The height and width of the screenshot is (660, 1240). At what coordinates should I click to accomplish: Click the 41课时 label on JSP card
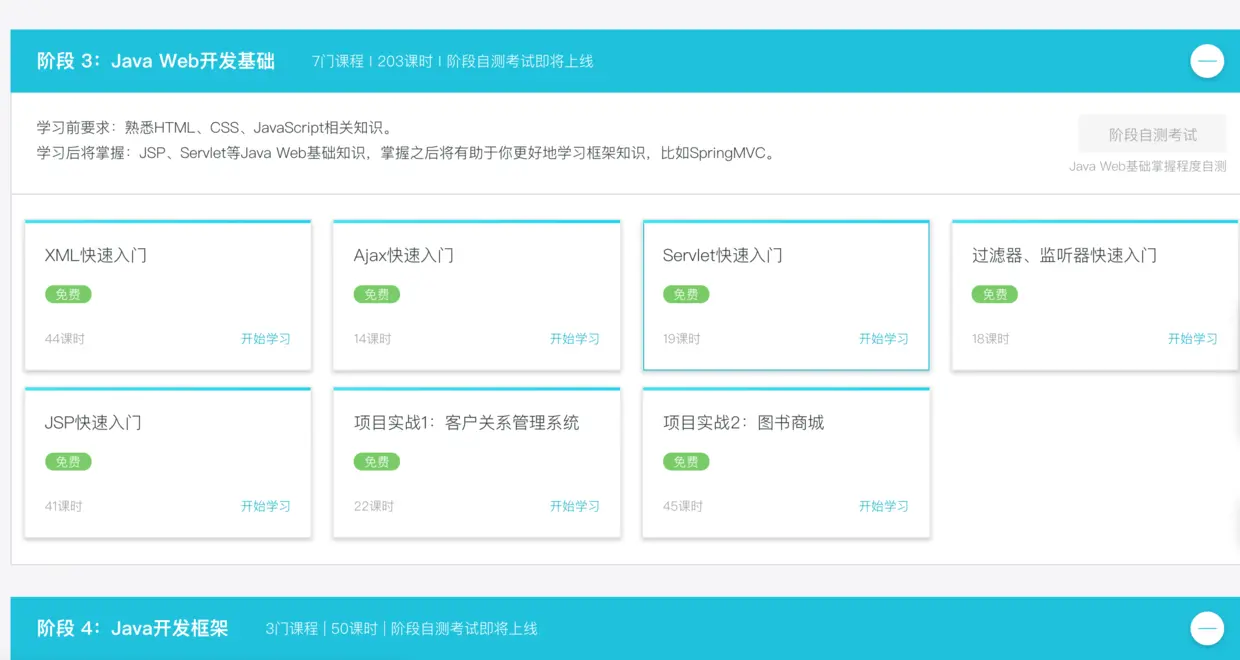[64, 506]
